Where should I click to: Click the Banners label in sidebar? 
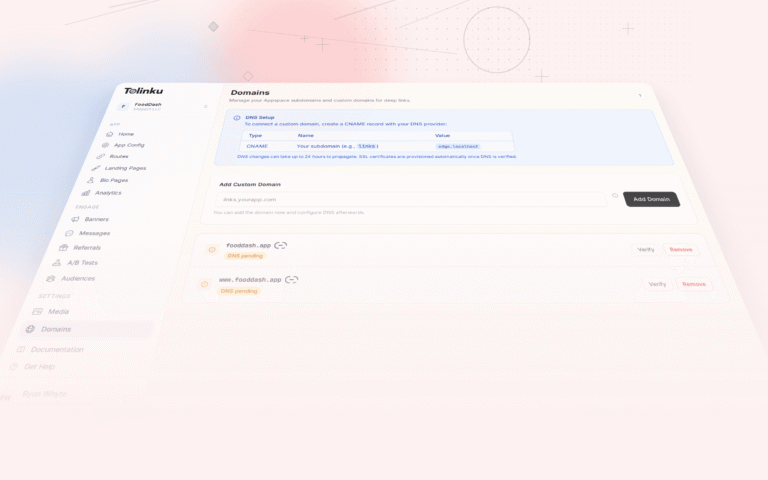96,219
